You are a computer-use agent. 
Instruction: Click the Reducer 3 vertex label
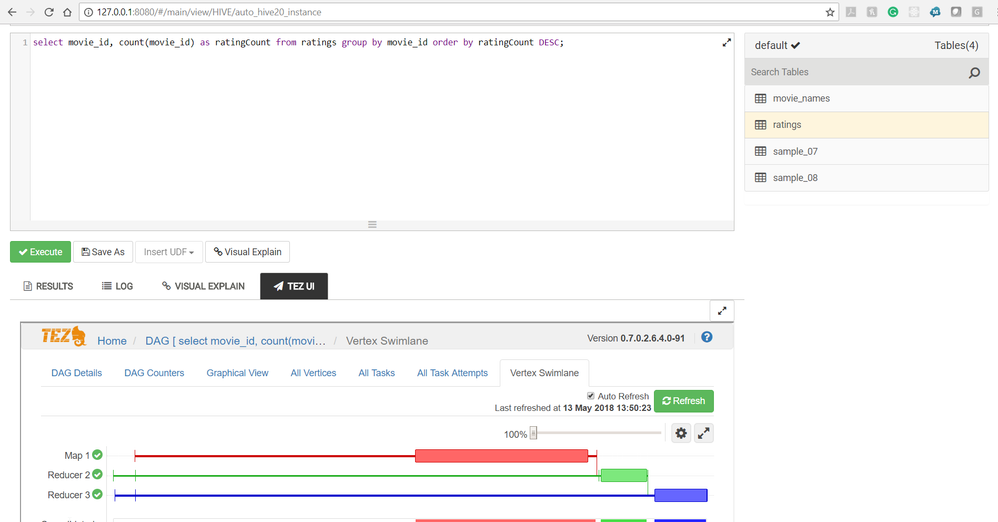69,495
